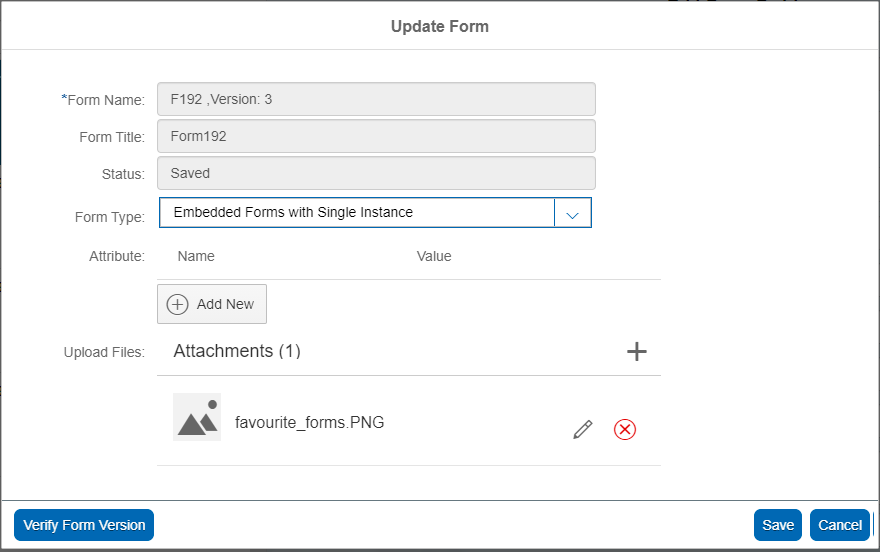Screen dimensions: 880x552
Task: Save the form with the Save button
Action: (777, 525)
